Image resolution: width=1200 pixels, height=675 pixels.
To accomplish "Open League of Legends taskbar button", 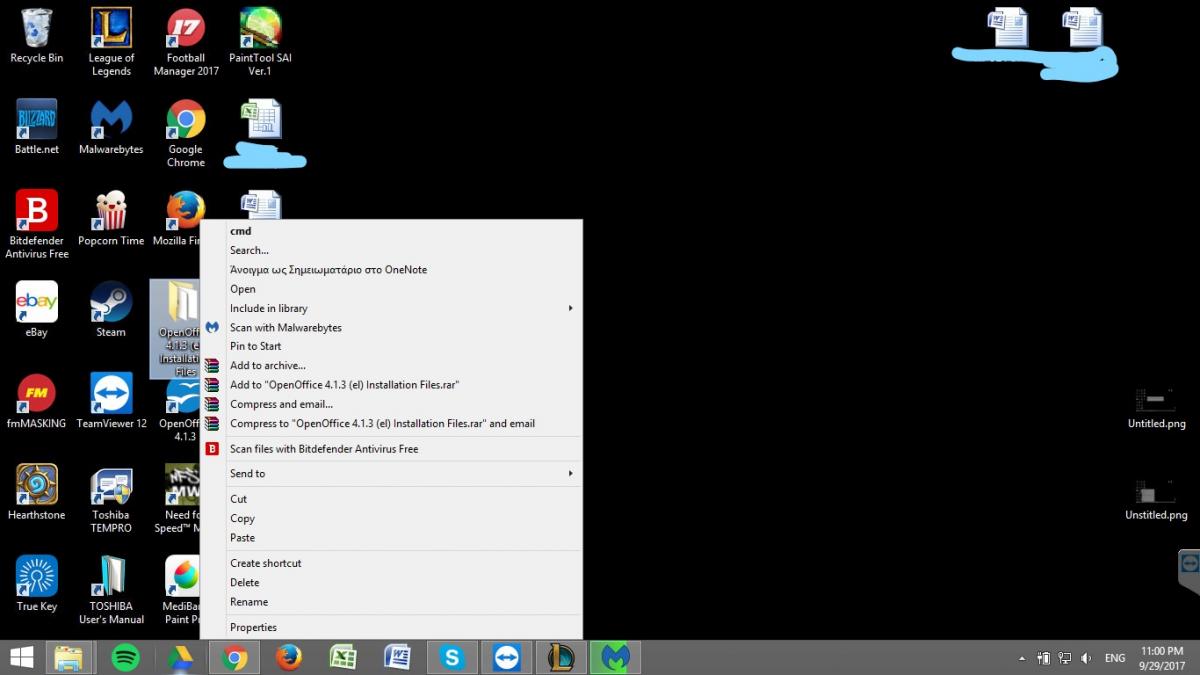I will click(561, 657).
